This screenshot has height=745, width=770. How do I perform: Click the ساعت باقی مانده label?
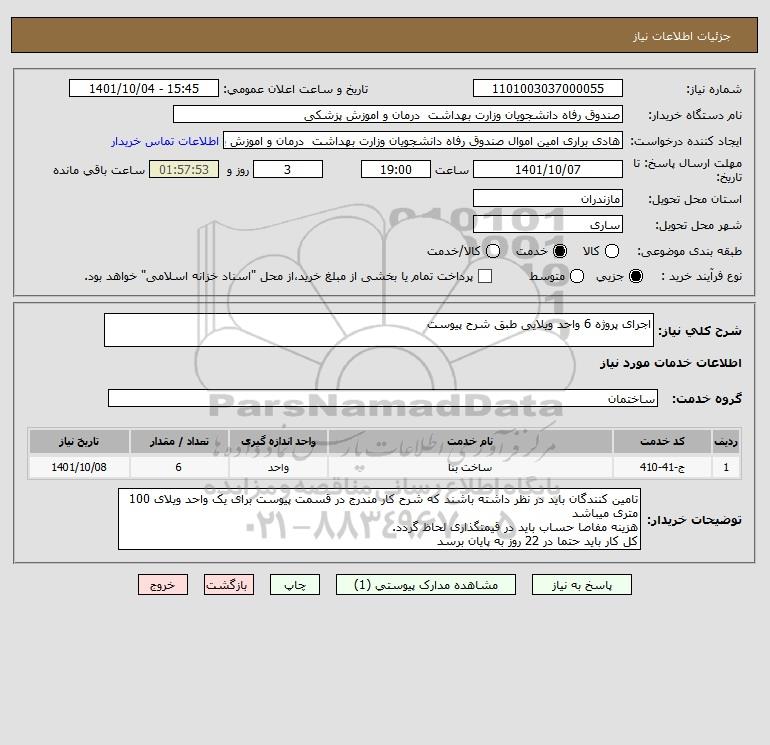99,170
